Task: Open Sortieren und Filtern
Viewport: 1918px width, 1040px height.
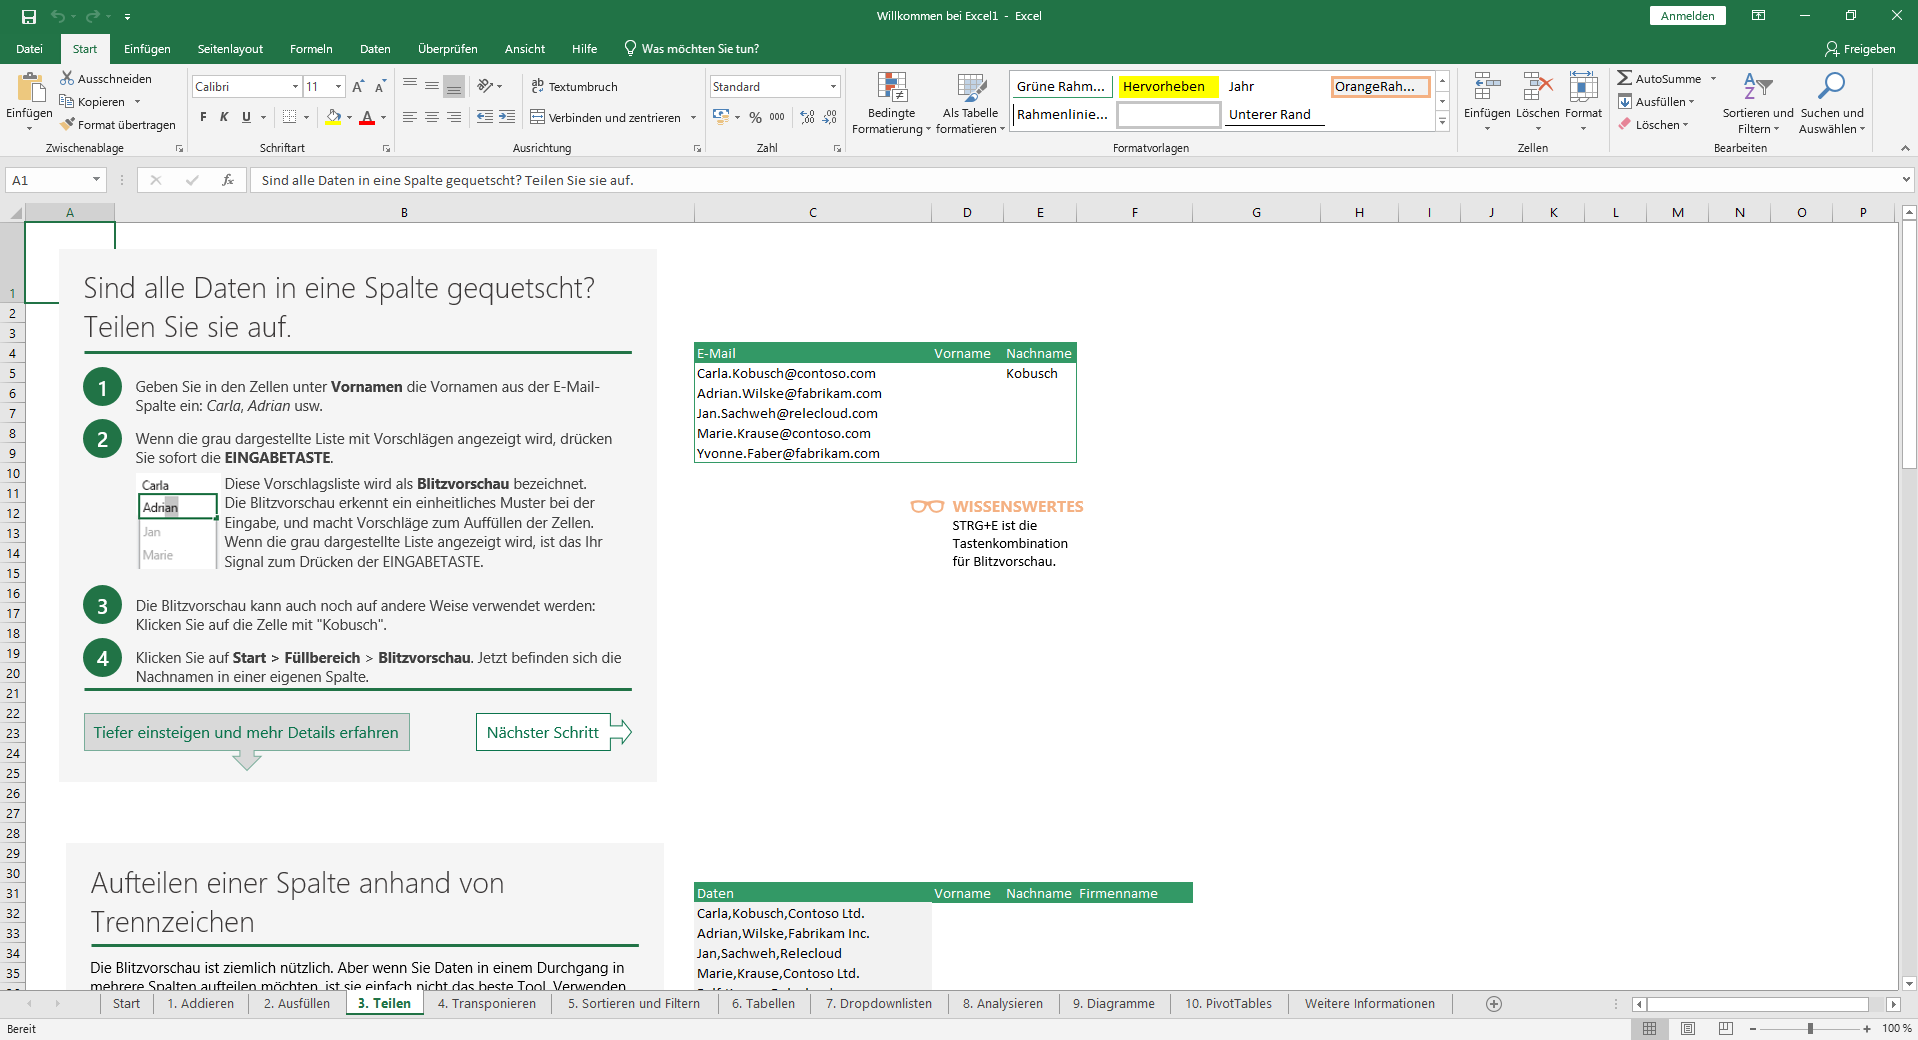Action: (1757, 103)
